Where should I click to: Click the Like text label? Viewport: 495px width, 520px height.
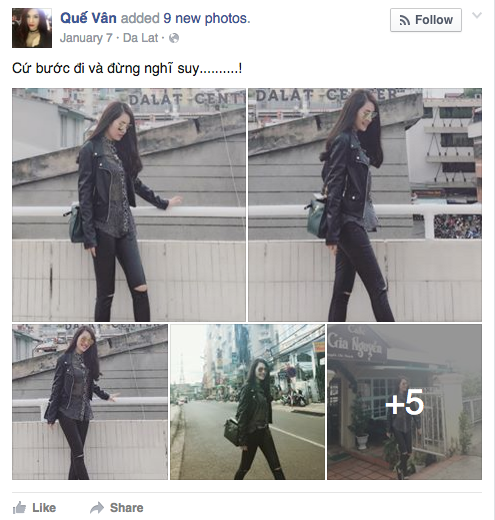[x=44, y=508]
